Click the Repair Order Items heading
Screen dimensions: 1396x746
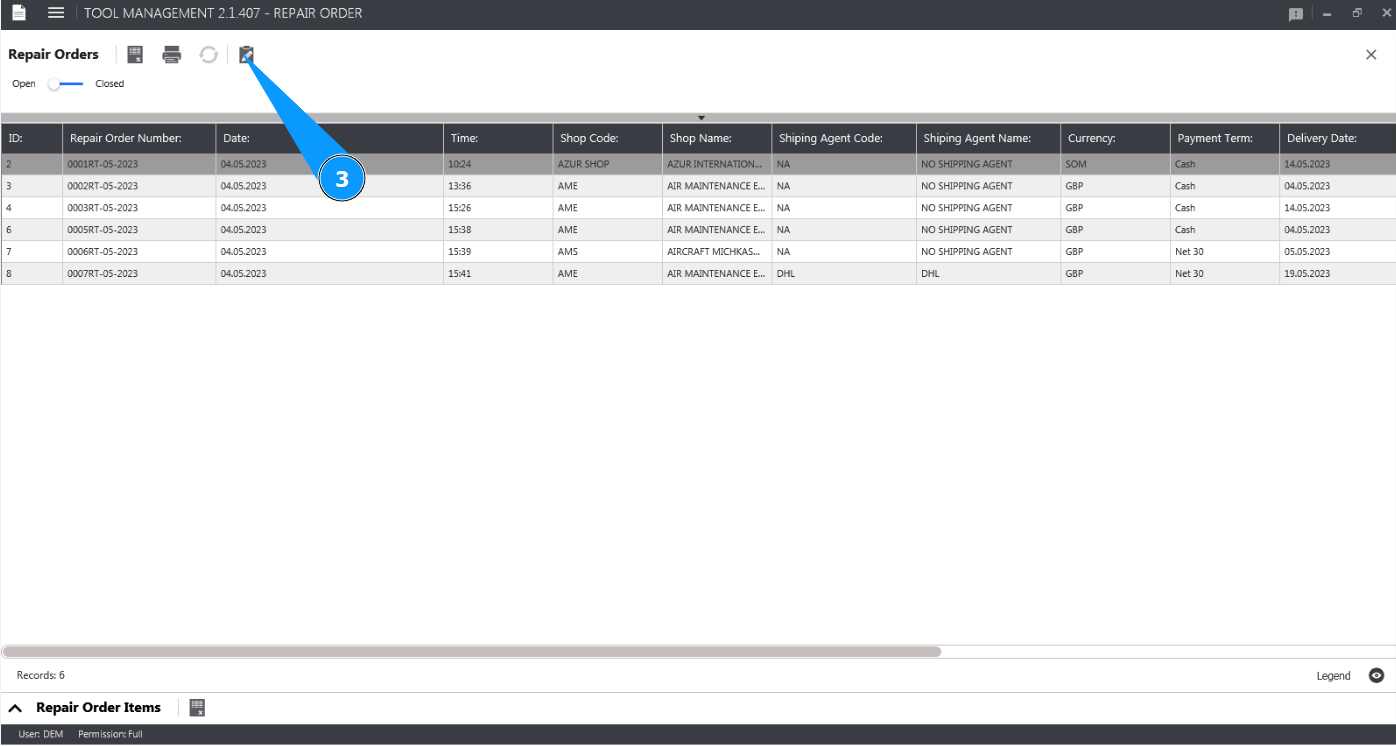(98, 708)
